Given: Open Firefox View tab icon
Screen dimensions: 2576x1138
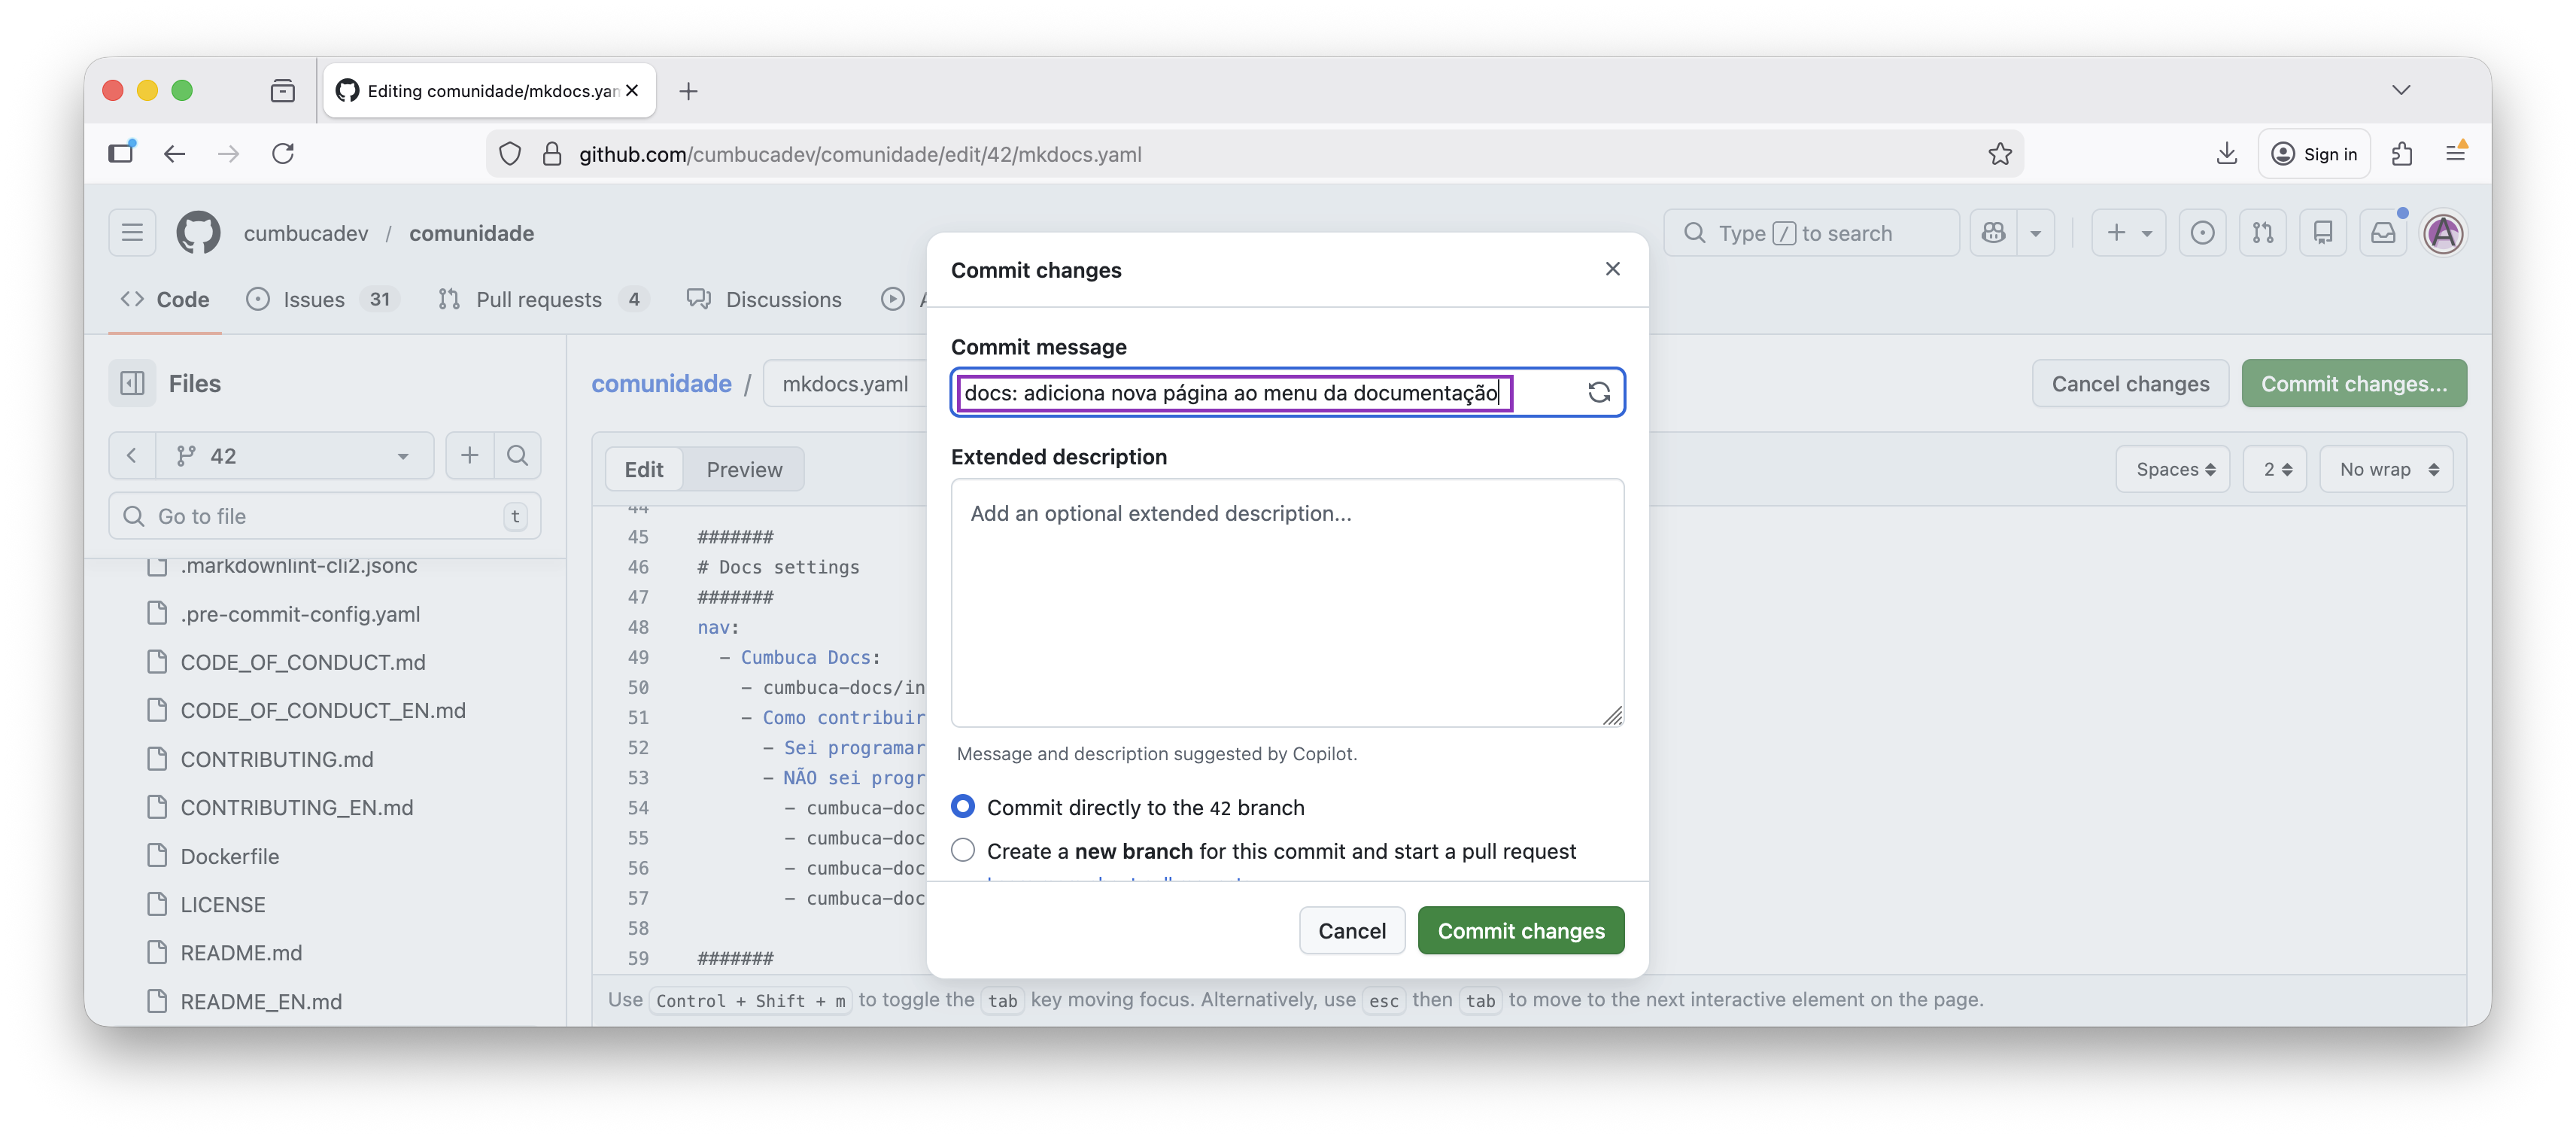Looking at the screenshot, I should click(283, 91).
